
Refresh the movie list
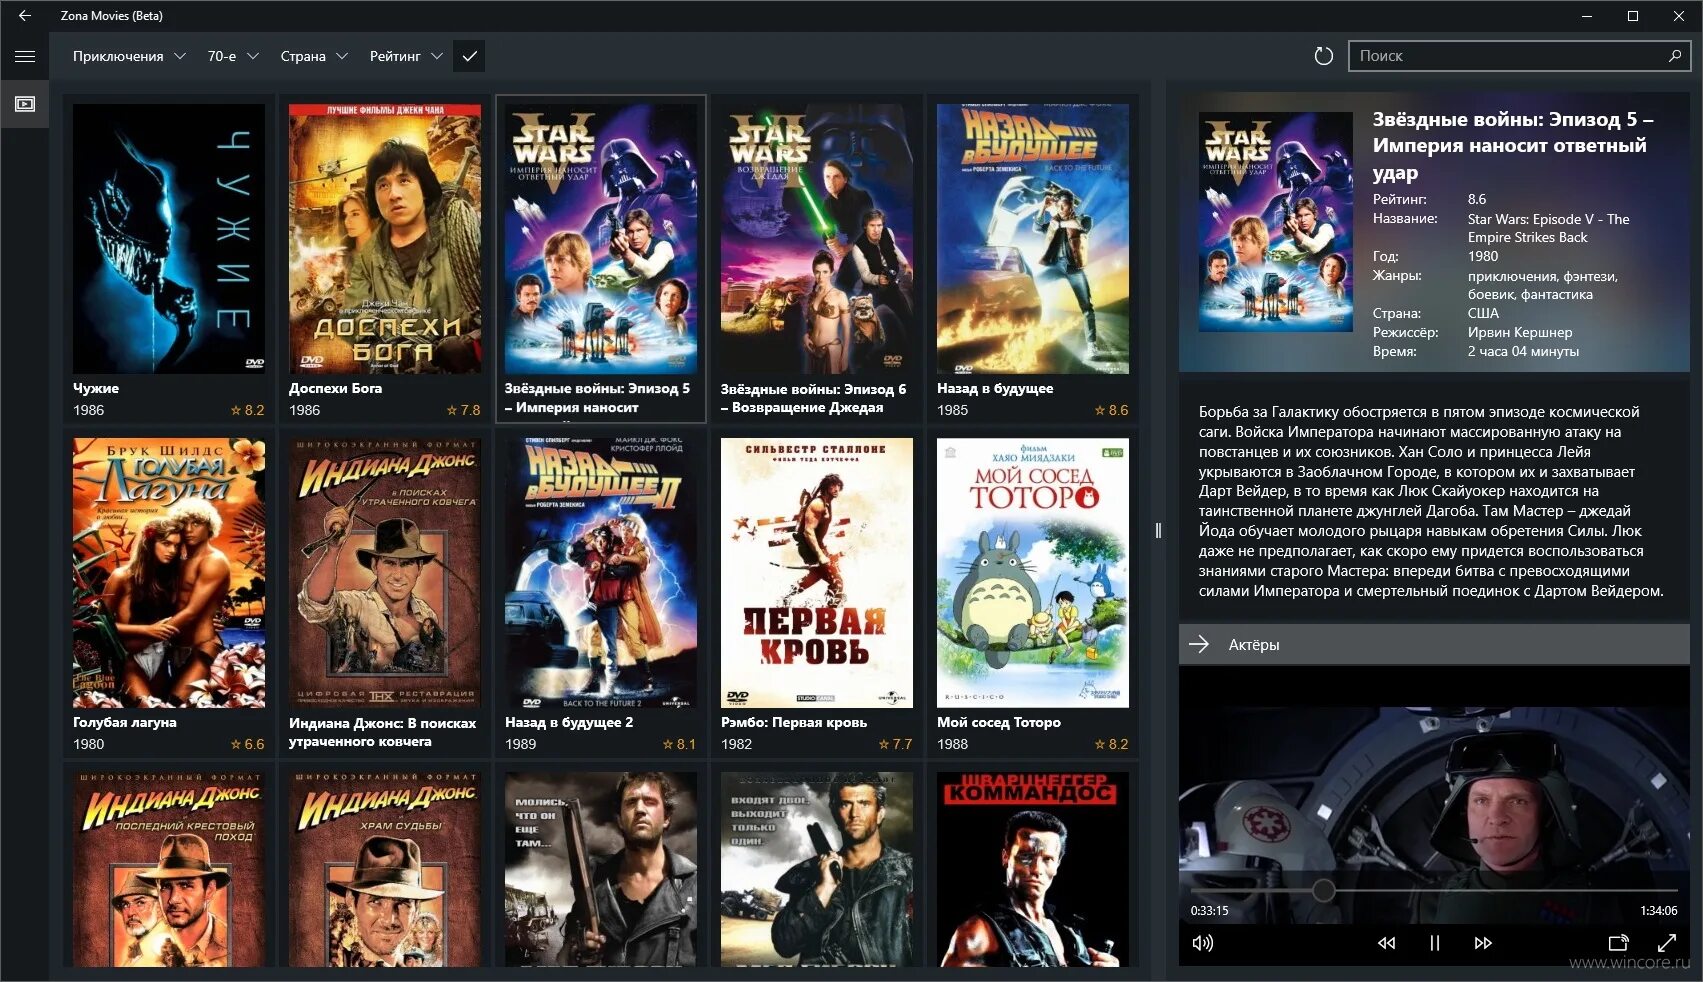pyautogui.click(x=1323, y=56)
